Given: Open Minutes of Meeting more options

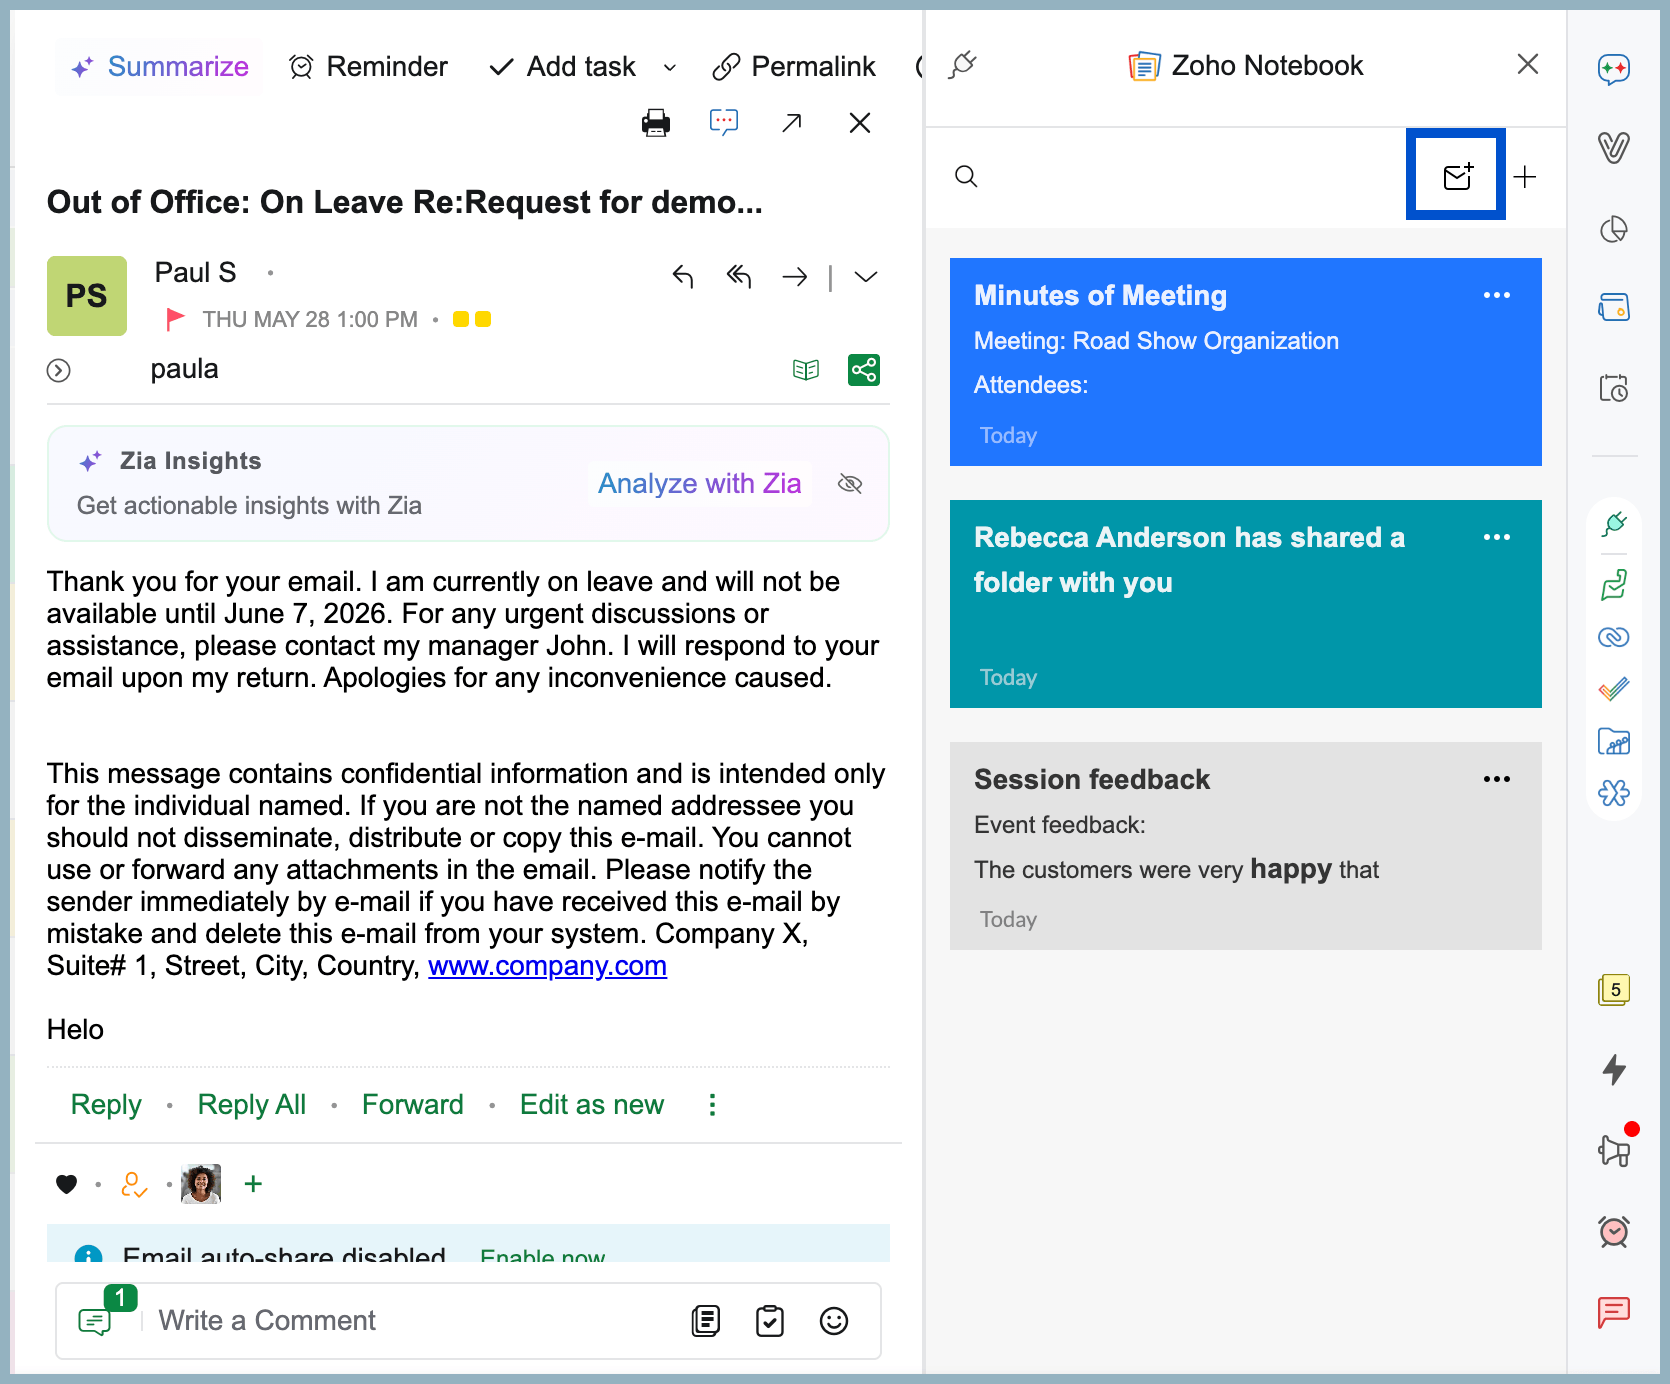Looking at the screenshot, I should click(1497, 295).
